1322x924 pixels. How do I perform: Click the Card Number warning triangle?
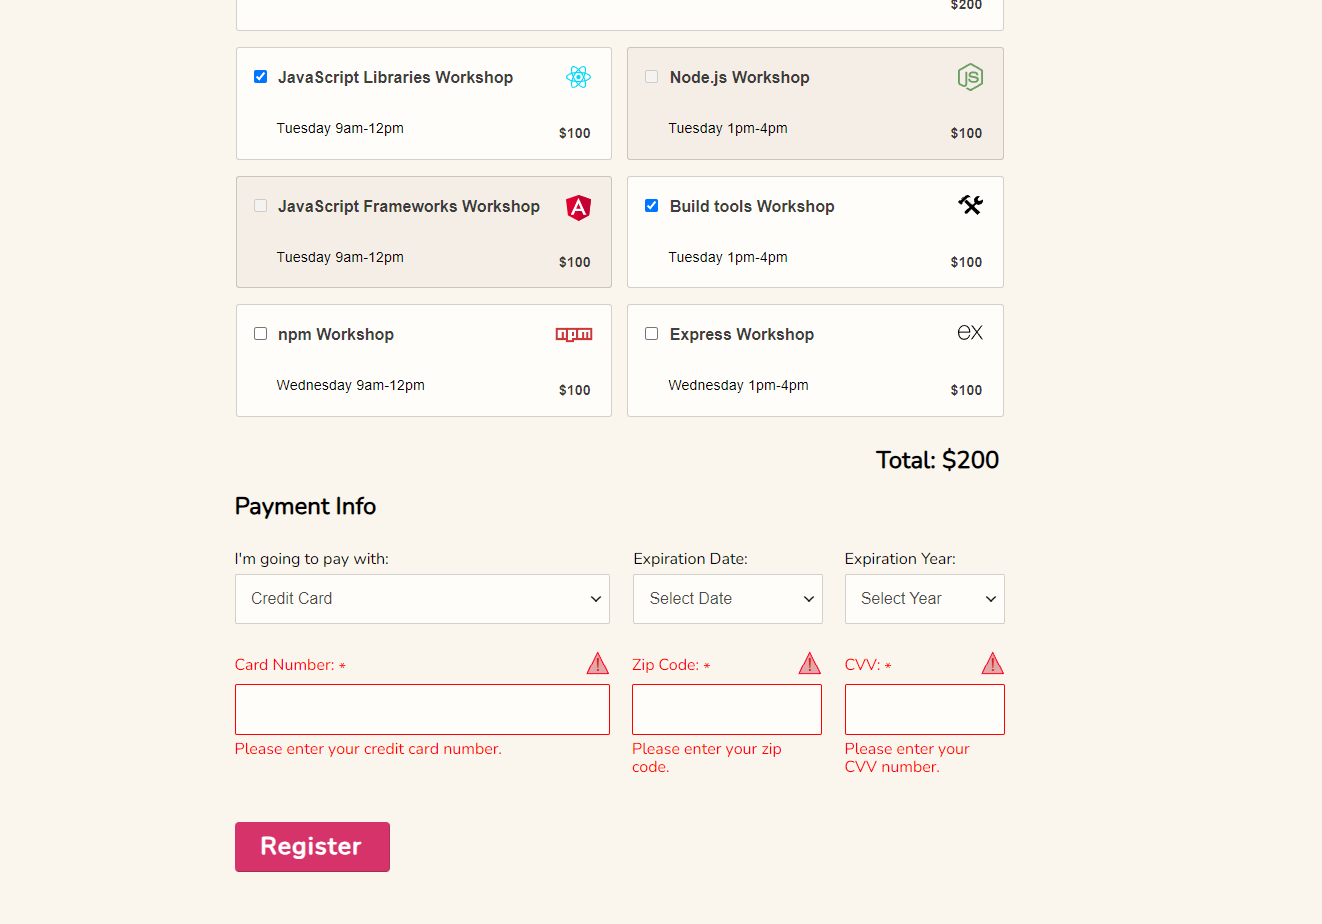pos(597,663)
